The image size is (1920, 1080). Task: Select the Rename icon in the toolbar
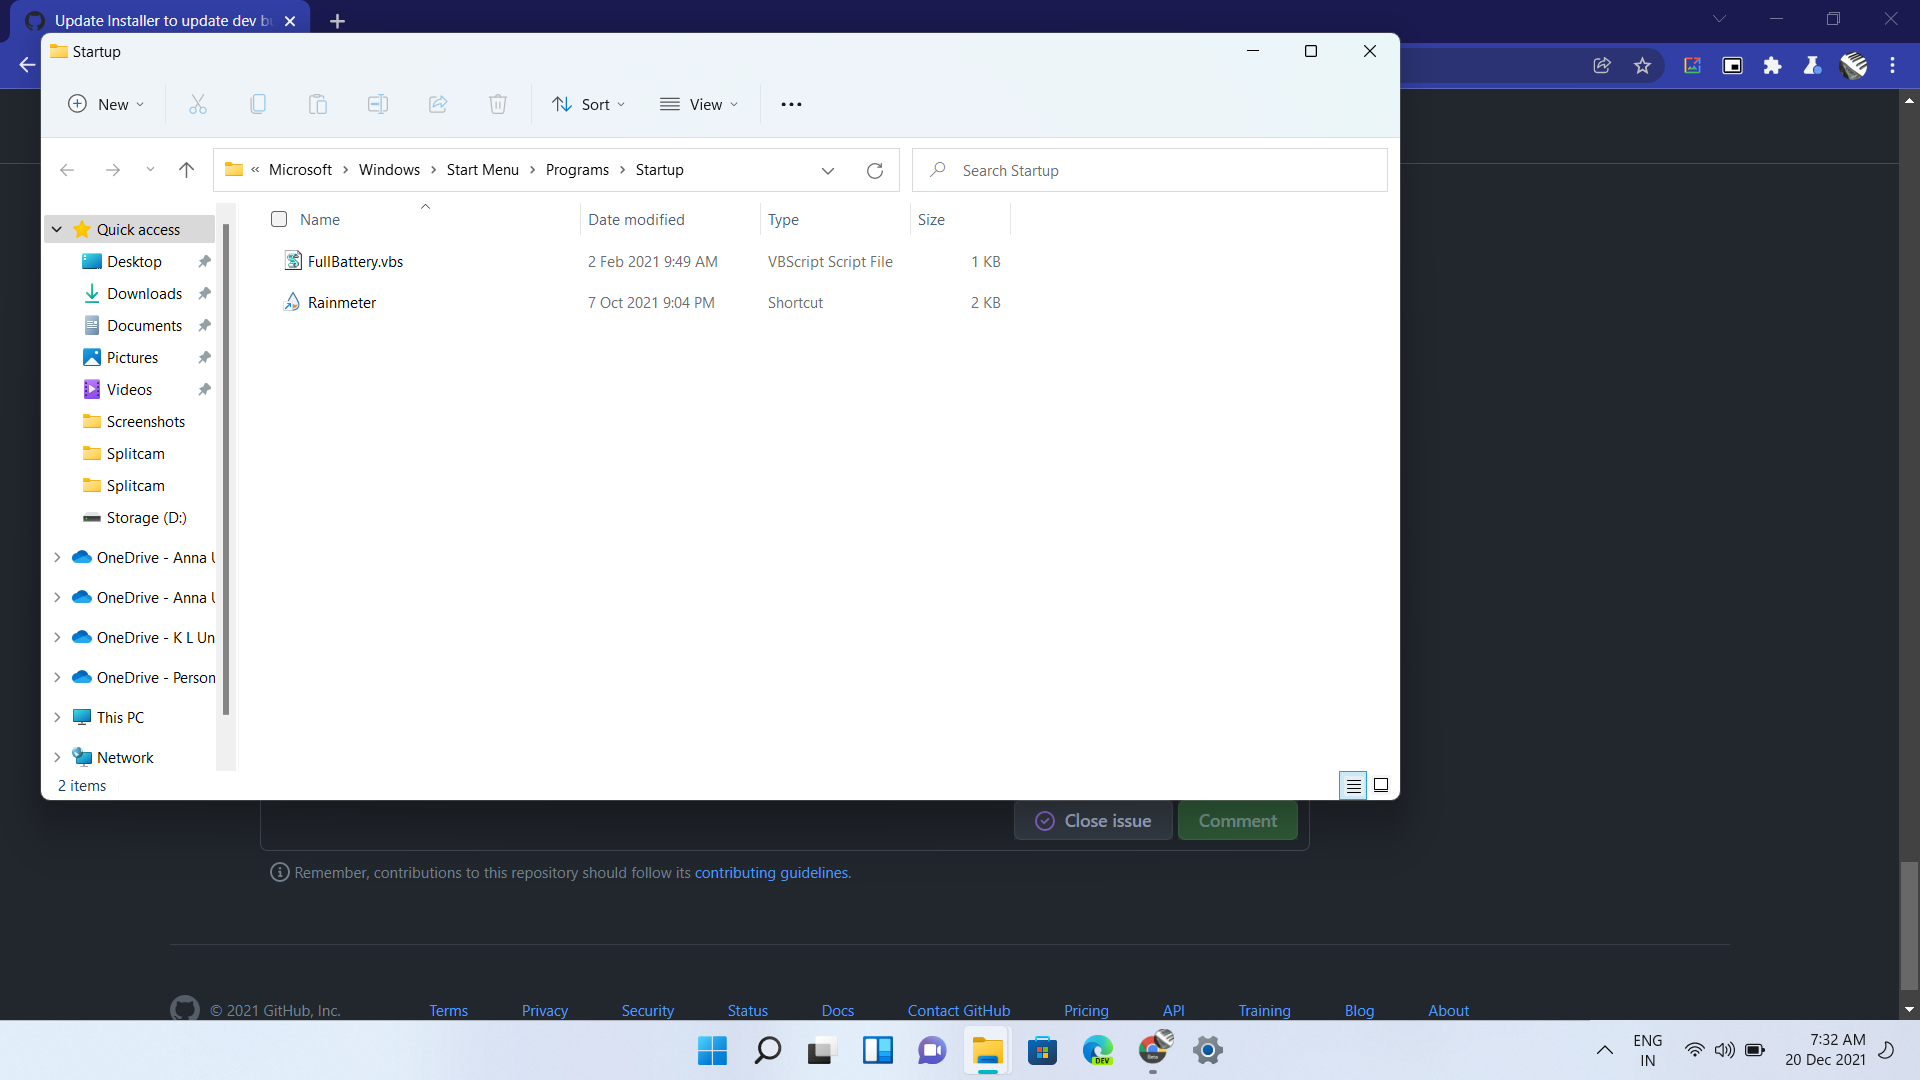[377, 104]
